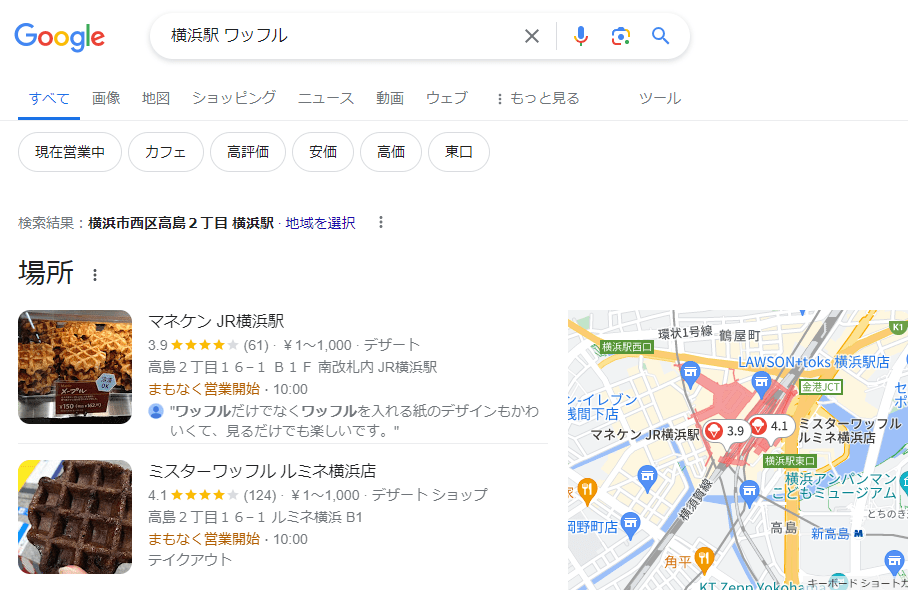
Task: Click the Google logo
Action: 60,36
